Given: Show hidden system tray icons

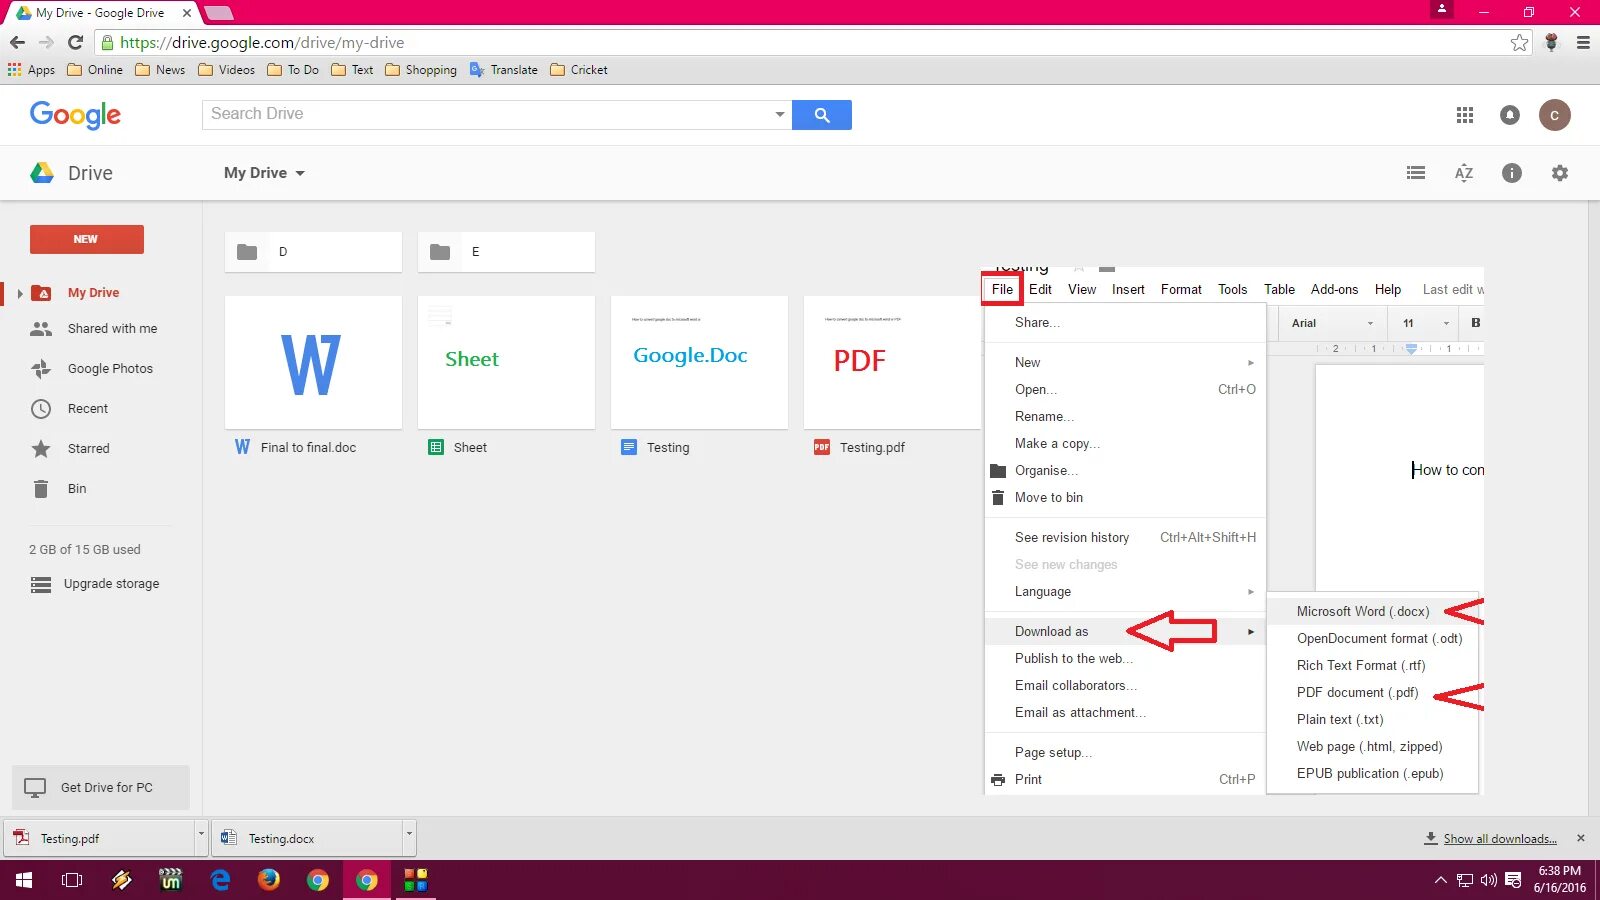Looking at the screenshot, I should click(x=1440, y=880).
